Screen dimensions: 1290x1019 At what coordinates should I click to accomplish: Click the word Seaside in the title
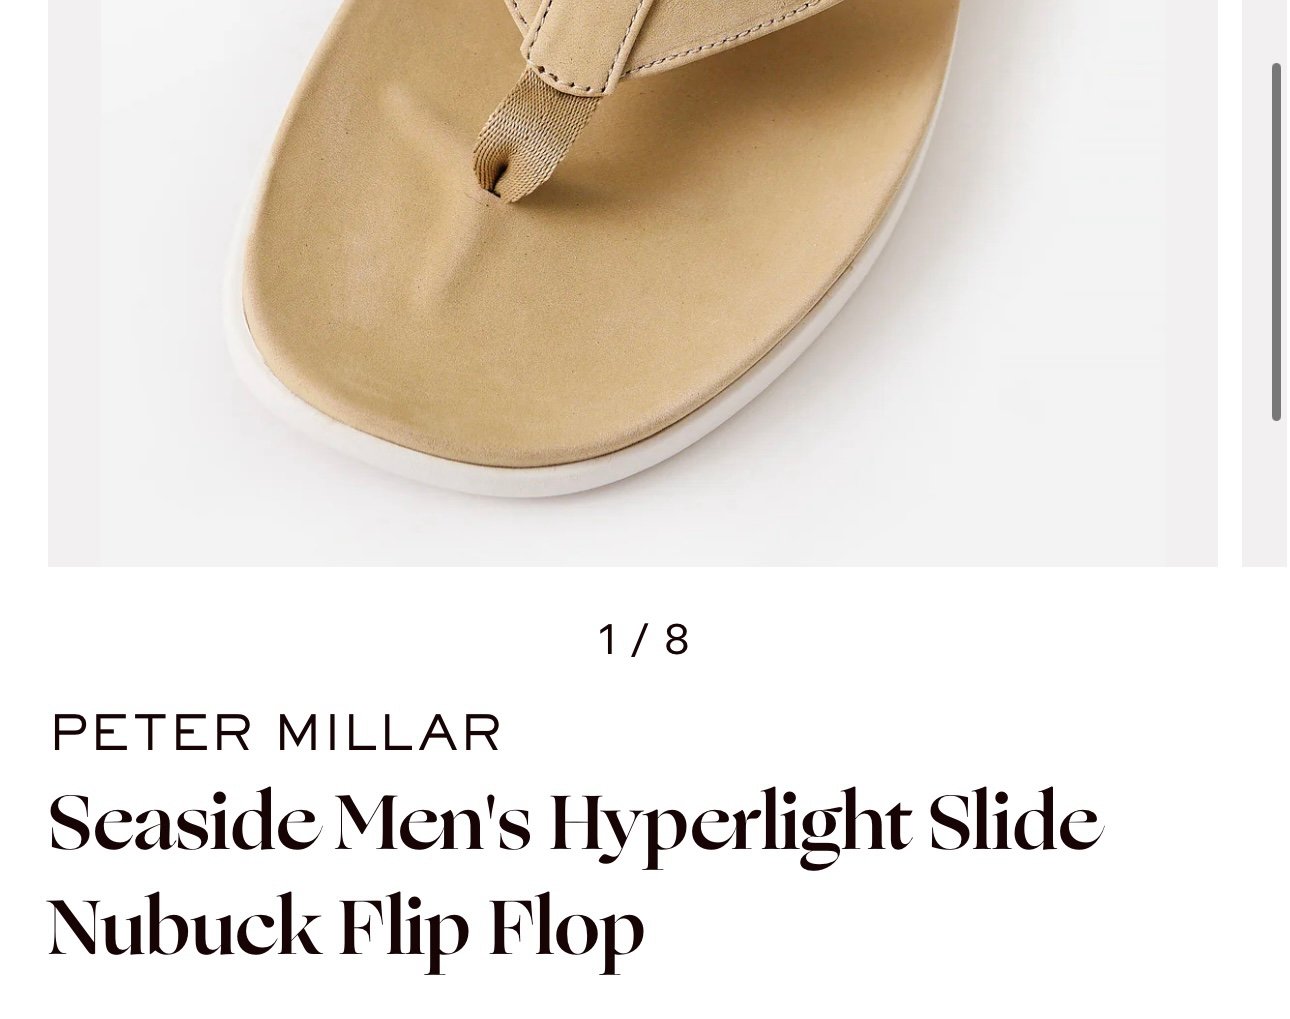[x=184, y=824]
